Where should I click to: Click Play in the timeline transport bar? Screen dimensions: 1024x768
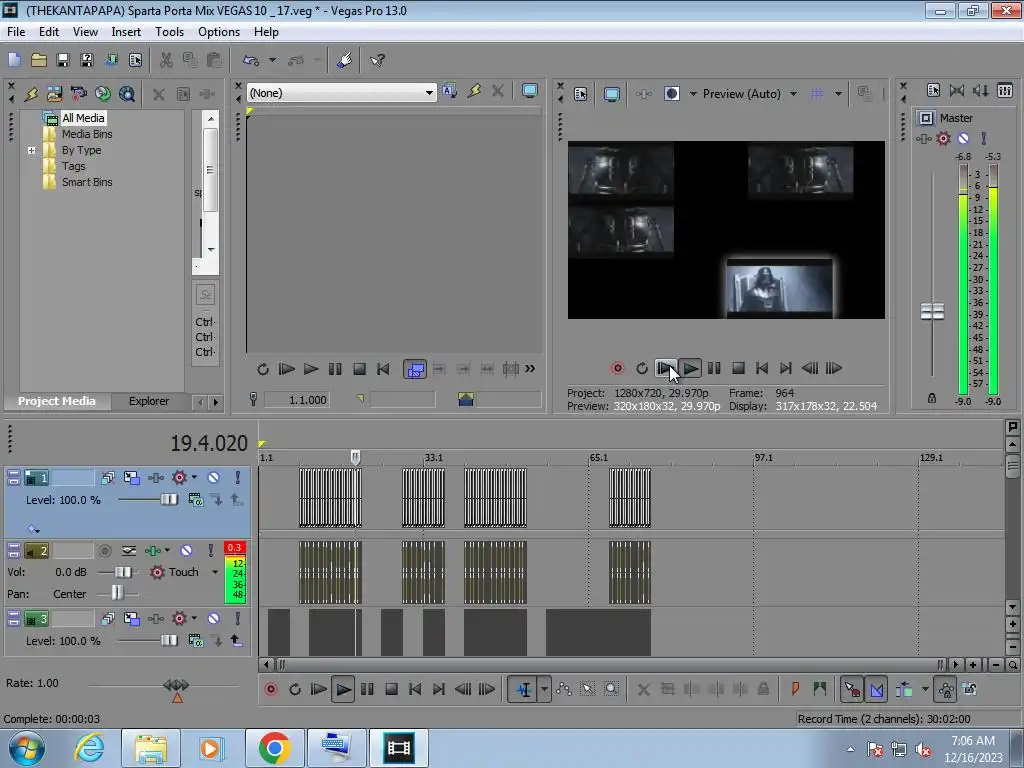point(343,689)
